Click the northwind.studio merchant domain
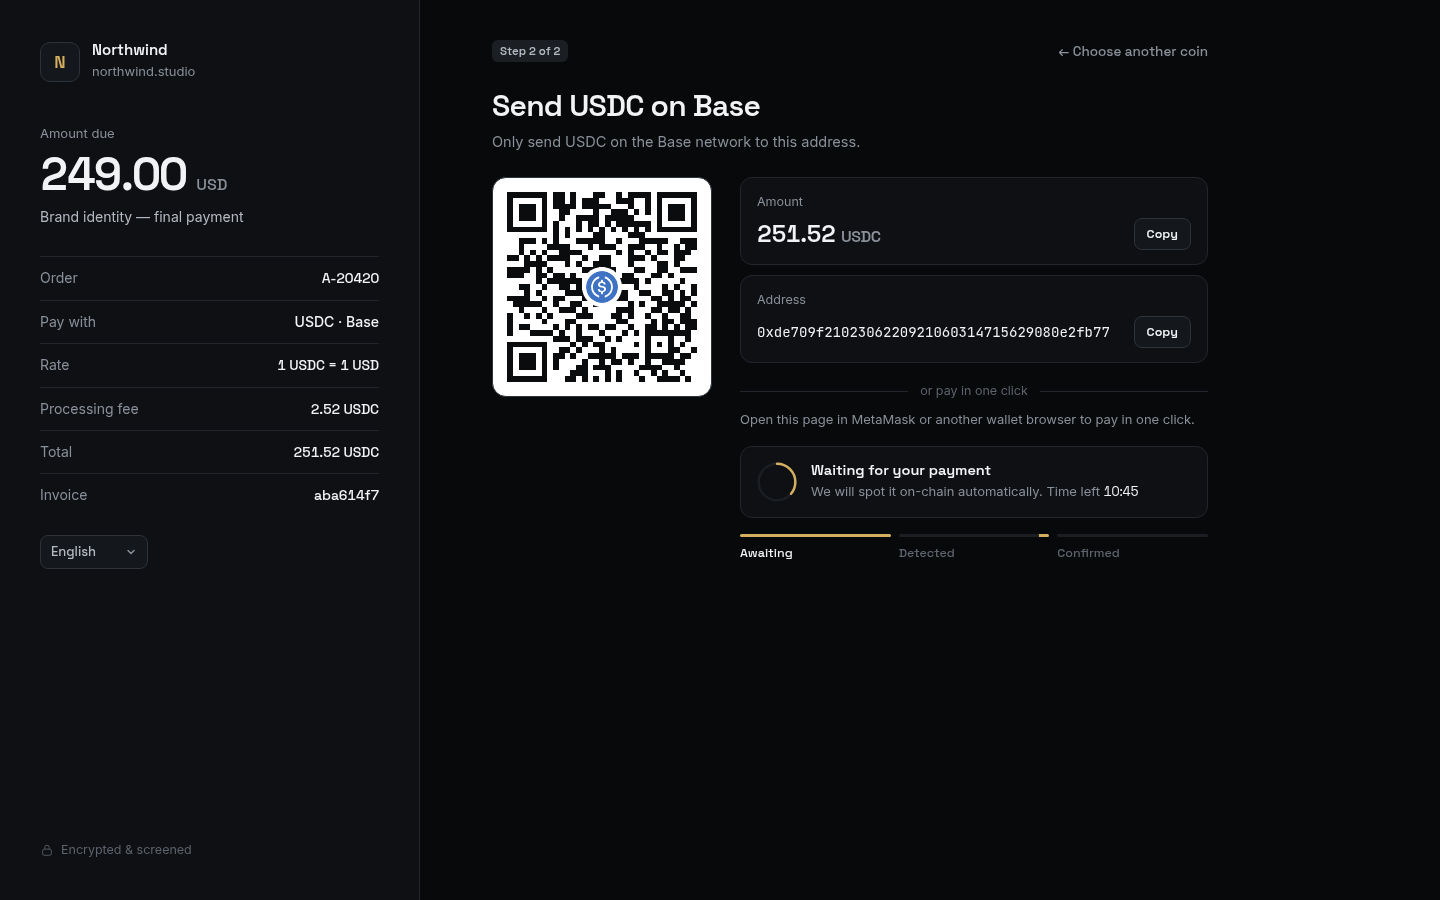Image resolution: width=1440 pixels, height=900 pixels. pyautogui.click(x=143, y=72)
